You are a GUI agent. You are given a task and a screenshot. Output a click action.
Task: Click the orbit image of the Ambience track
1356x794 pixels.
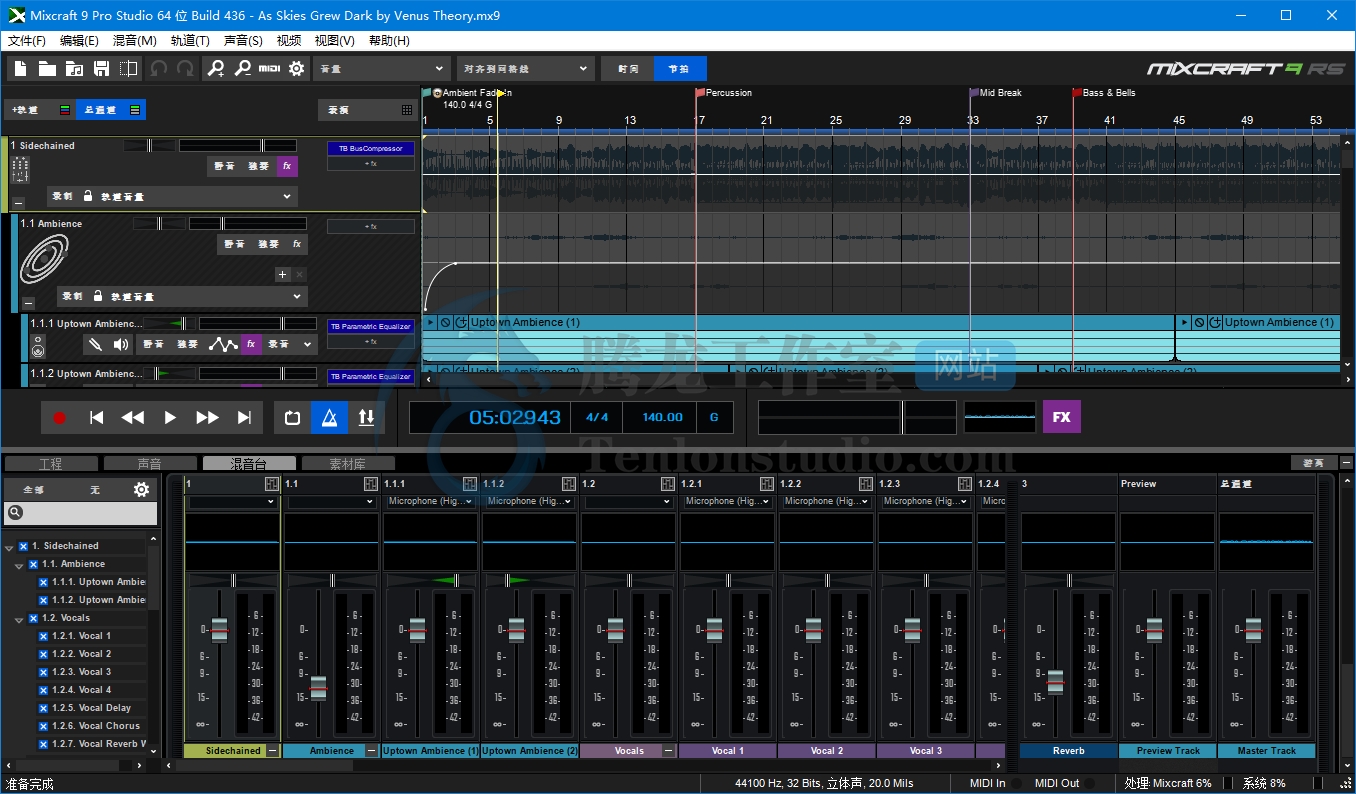tap(44, 258)
